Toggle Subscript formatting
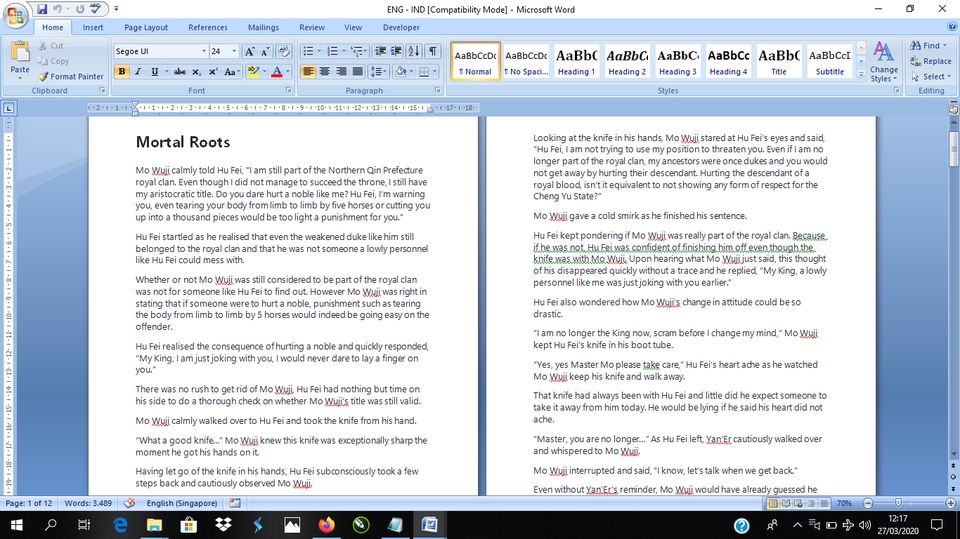This screenshot has height=539, width=960. click(196, 72)
